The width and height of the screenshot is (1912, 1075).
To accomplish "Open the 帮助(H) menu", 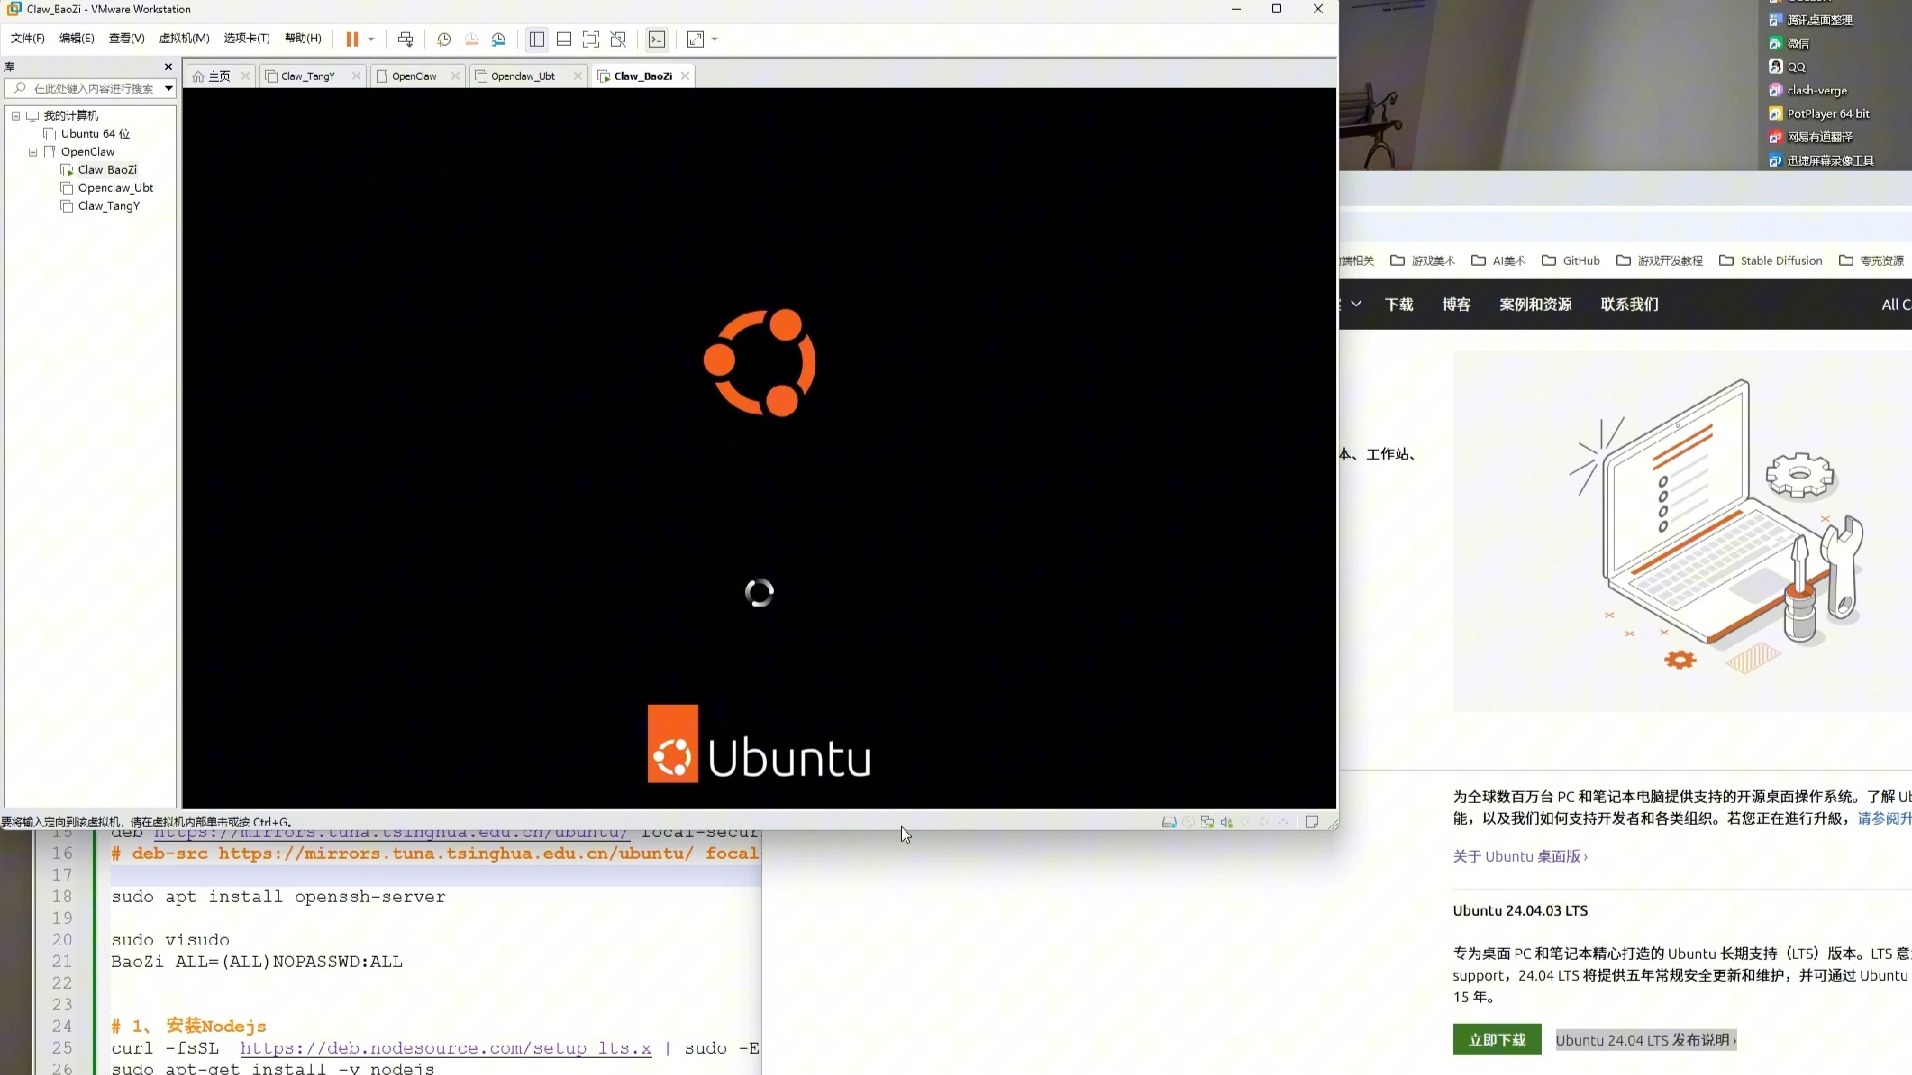I will (303, 38).
